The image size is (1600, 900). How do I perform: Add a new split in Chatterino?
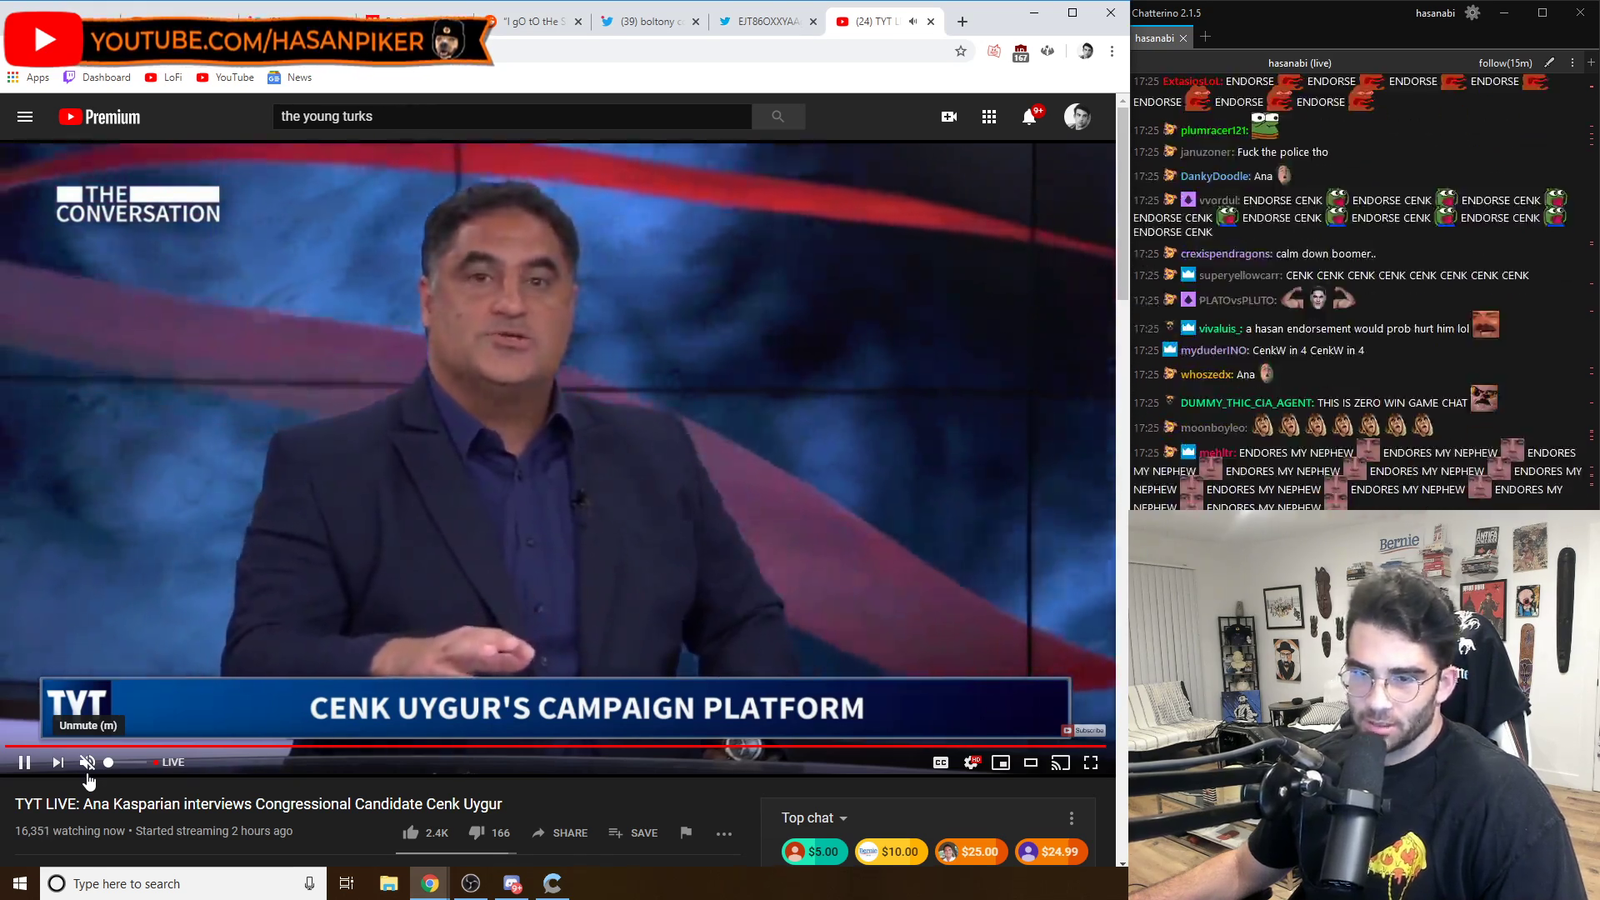[x=1591, y=63]
